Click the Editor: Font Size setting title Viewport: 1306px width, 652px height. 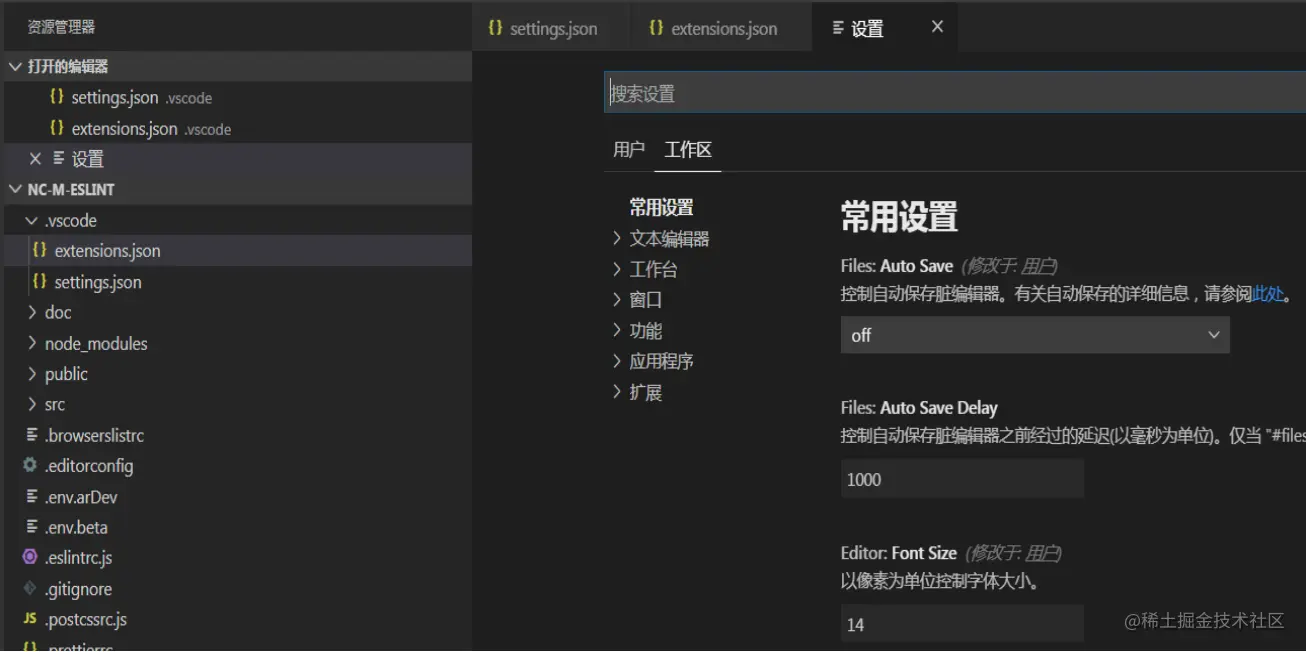tap(899, 552)
